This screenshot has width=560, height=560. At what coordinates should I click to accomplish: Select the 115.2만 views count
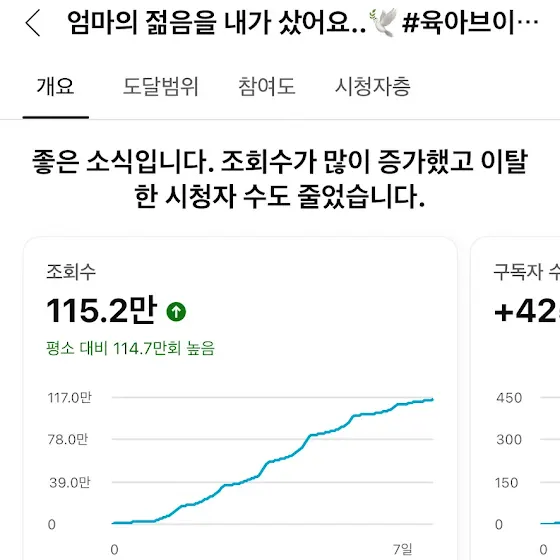point(101,310)
